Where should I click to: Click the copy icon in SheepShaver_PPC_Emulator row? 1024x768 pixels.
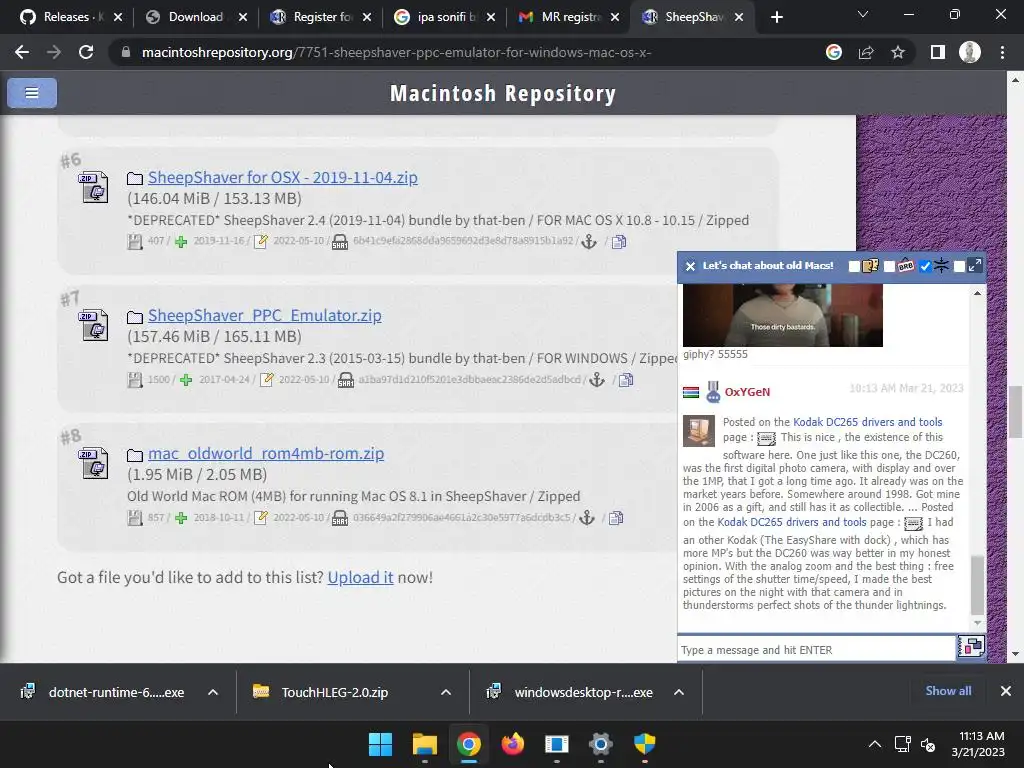coord(626,379)
